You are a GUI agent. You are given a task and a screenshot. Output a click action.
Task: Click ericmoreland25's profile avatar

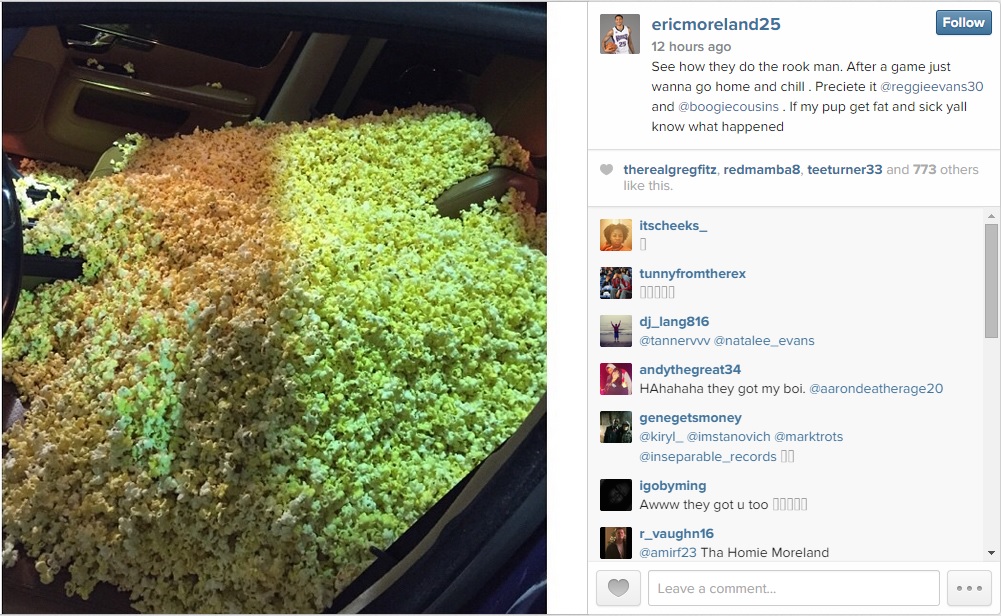tap(619, 34)
